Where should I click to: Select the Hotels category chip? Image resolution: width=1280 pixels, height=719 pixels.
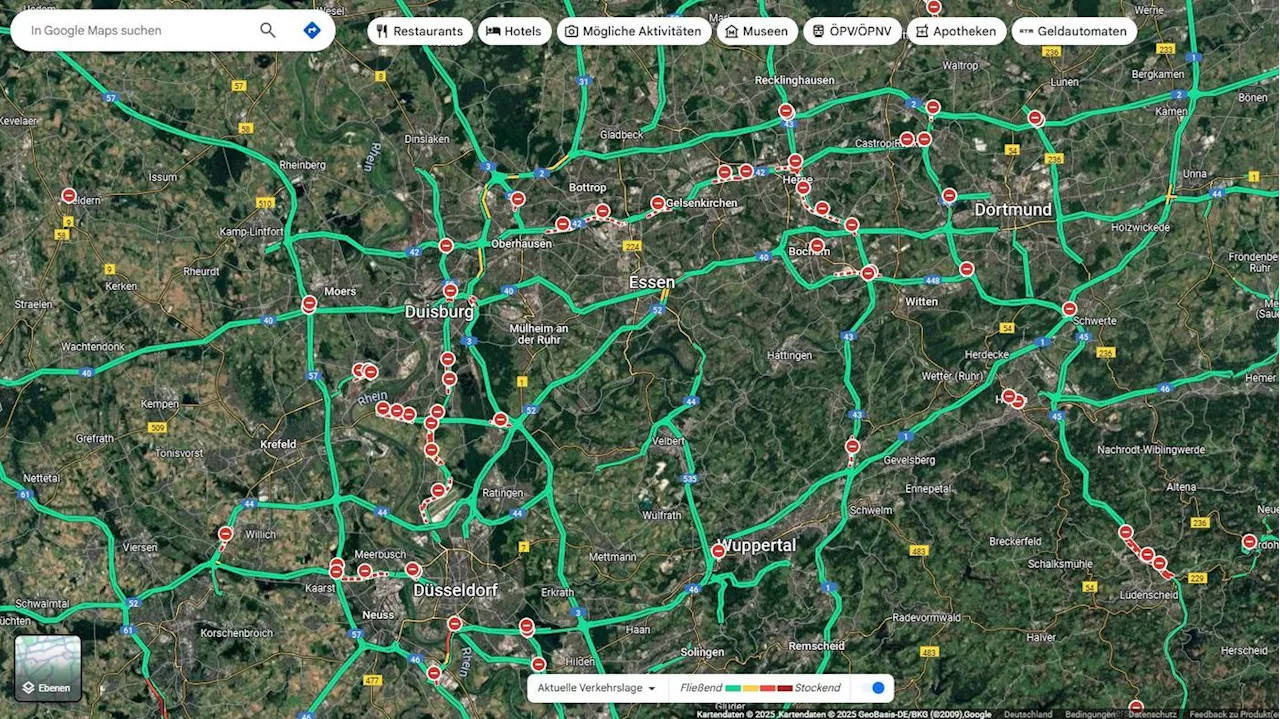click(514, 31)
